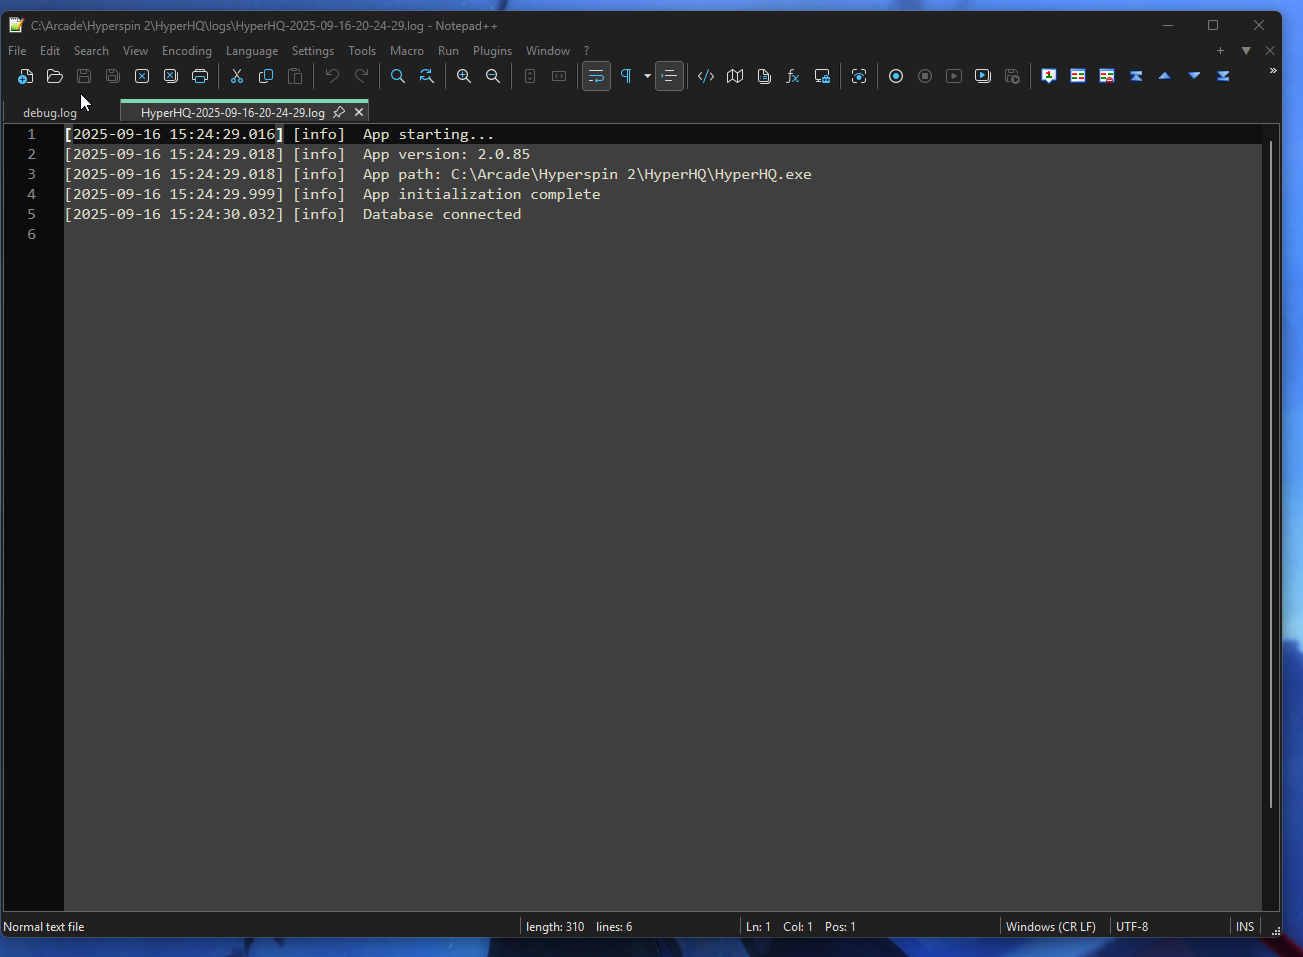Open the tab list dropdown triangle
Screen dimensions: 1303x957
(x=1246, y=51)
